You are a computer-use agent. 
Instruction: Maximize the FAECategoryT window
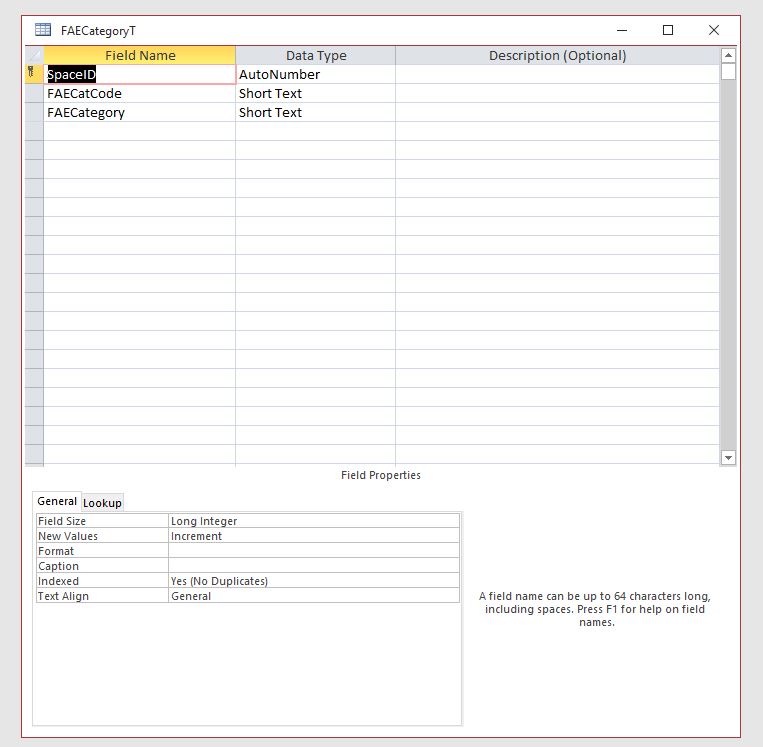click(x=668, y=30)
